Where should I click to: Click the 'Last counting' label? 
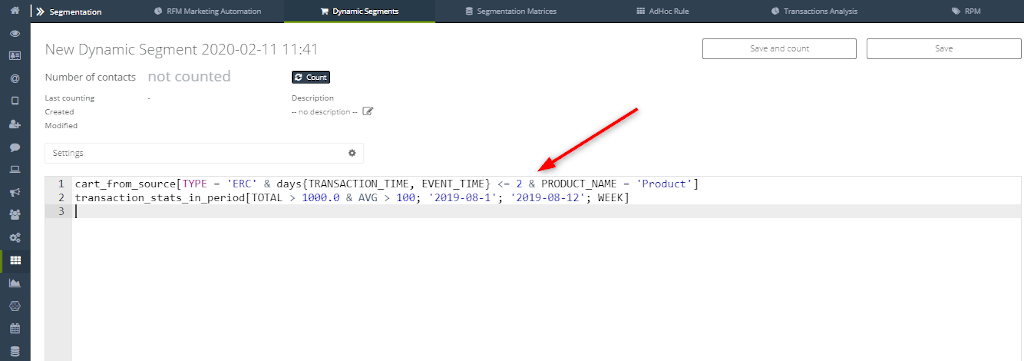tap(69, 98)
